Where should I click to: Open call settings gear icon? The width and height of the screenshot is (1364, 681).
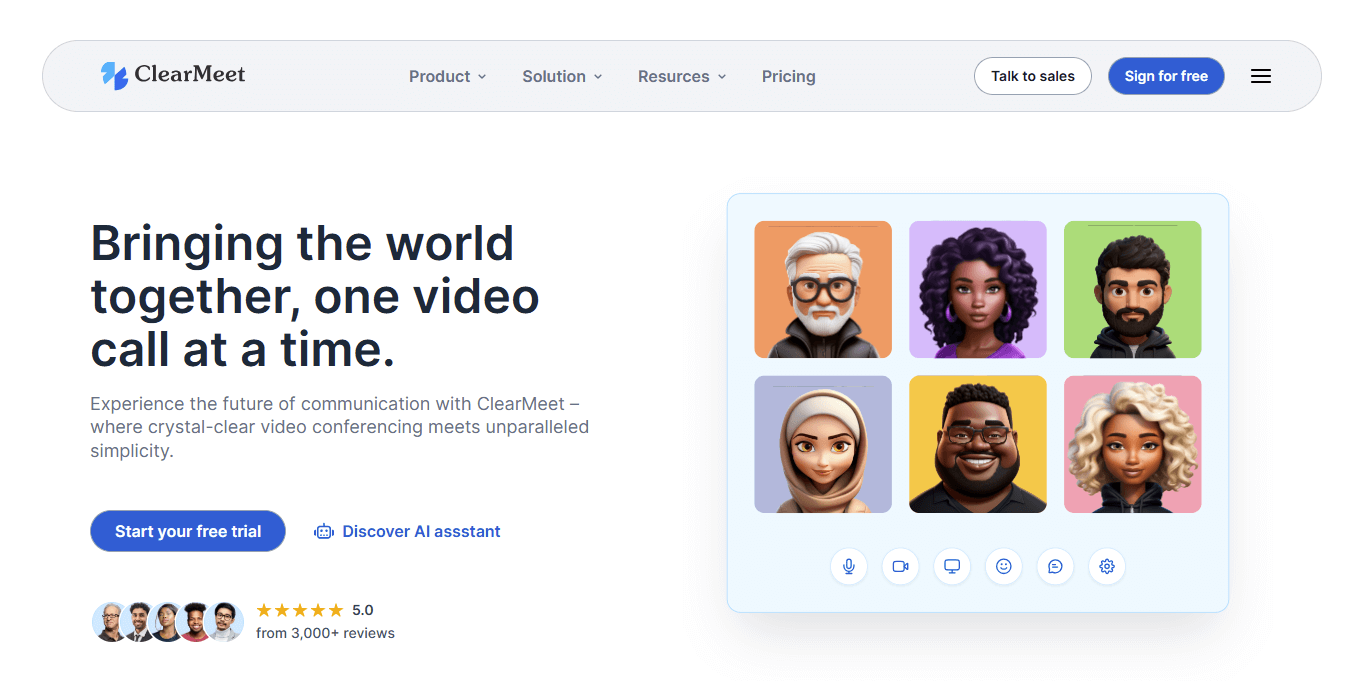point(1107,566)
